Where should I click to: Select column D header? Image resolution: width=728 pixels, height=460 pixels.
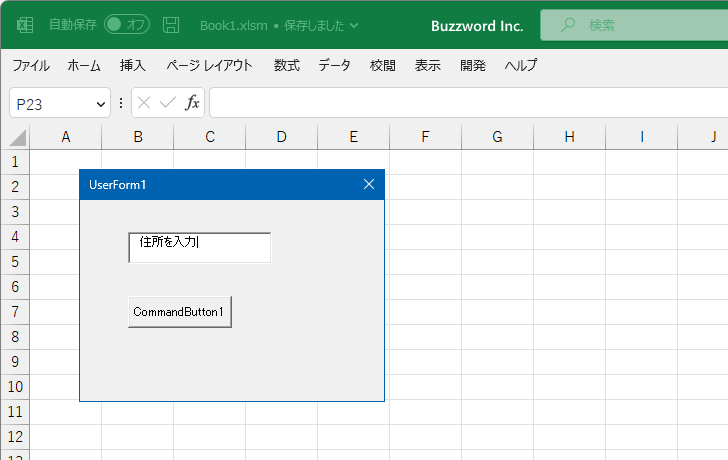click(x=281, y=137)
